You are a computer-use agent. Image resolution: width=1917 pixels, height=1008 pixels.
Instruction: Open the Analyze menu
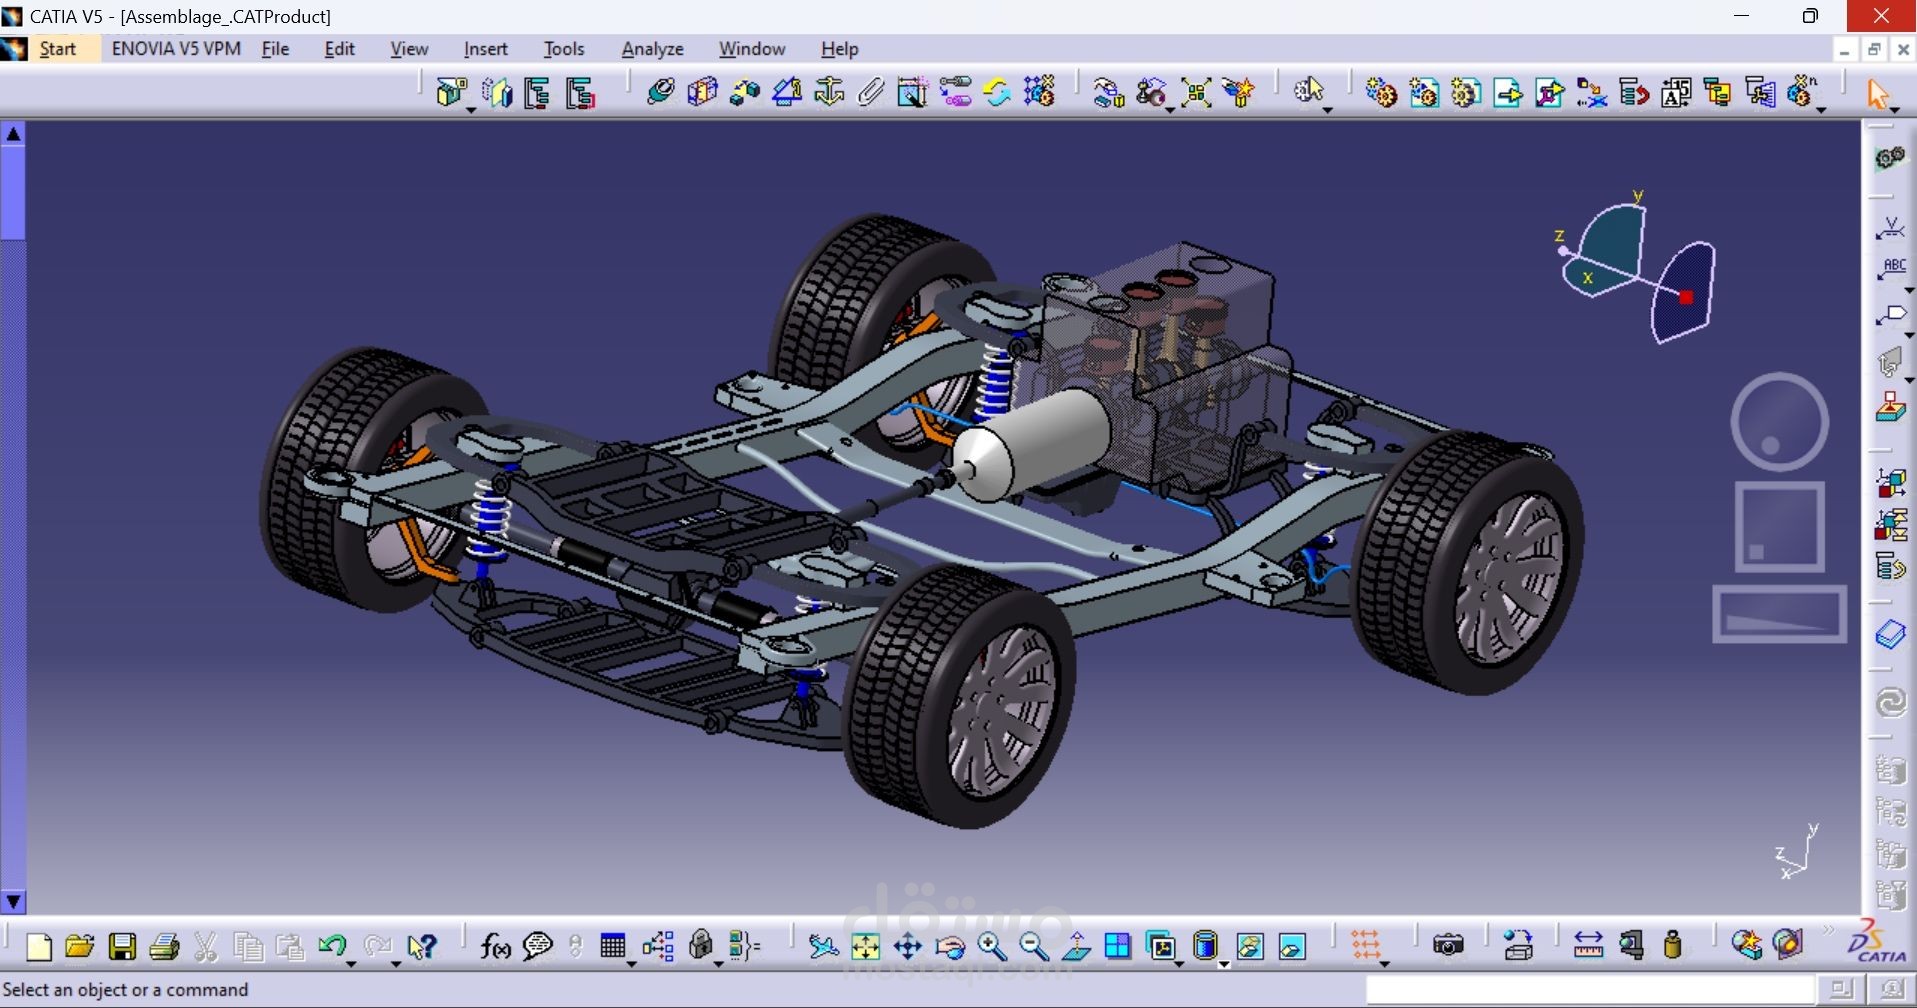(652, 49)
